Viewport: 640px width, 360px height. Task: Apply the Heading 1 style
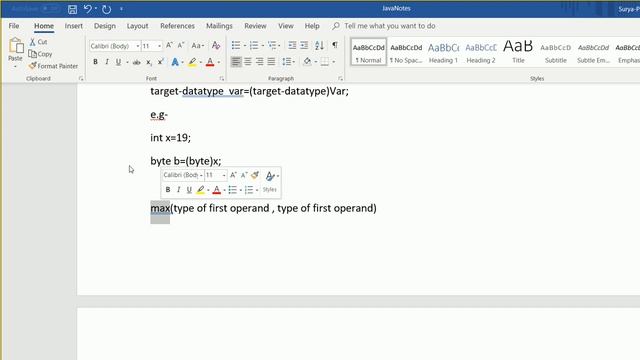click(444, 52)
